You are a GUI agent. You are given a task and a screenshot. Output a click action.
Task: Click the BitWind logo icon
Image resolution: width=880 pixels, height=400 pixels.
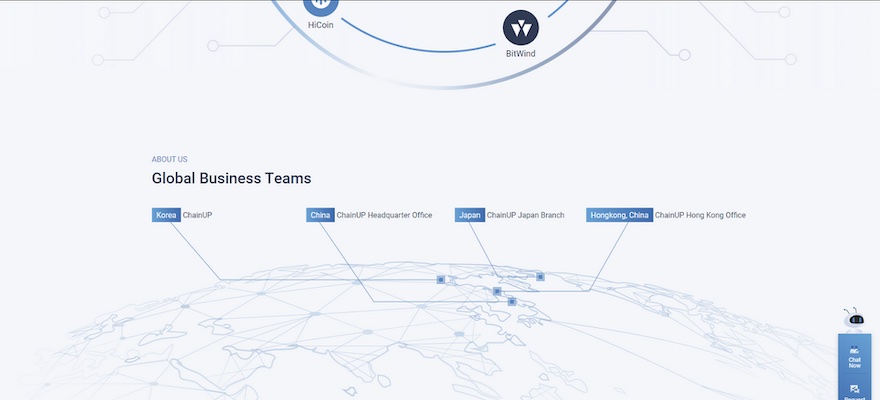tap(520, 27)
